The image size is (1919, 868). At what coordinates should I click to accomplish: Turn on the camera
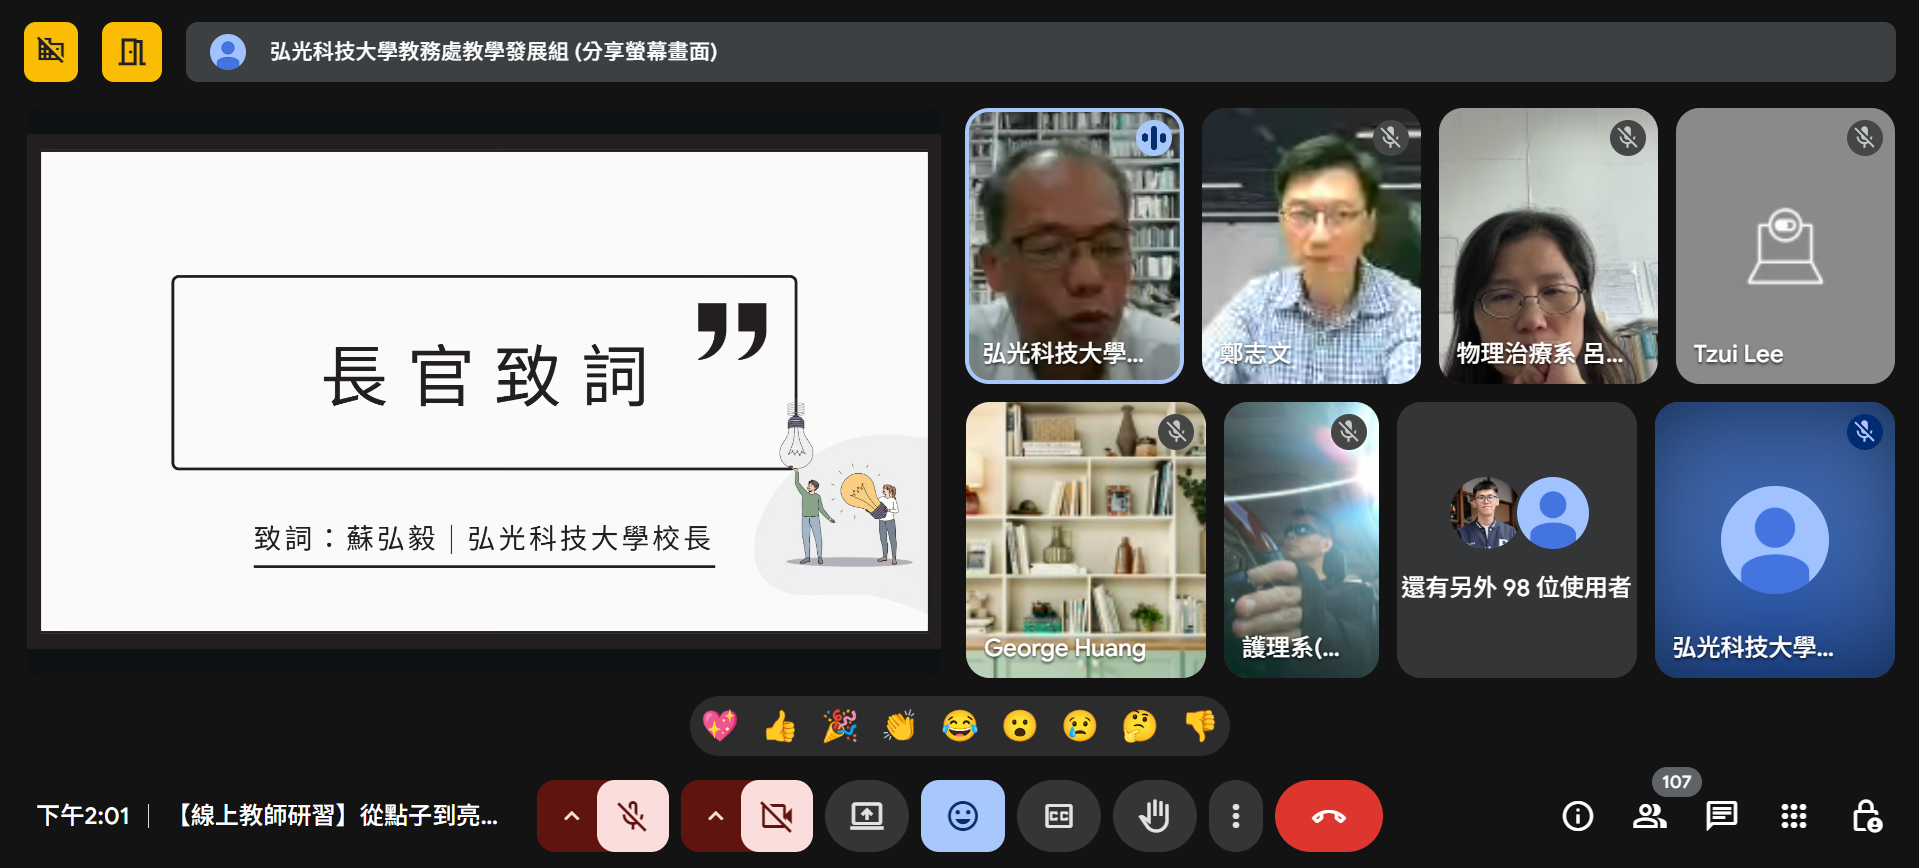(x=776, y=816)
